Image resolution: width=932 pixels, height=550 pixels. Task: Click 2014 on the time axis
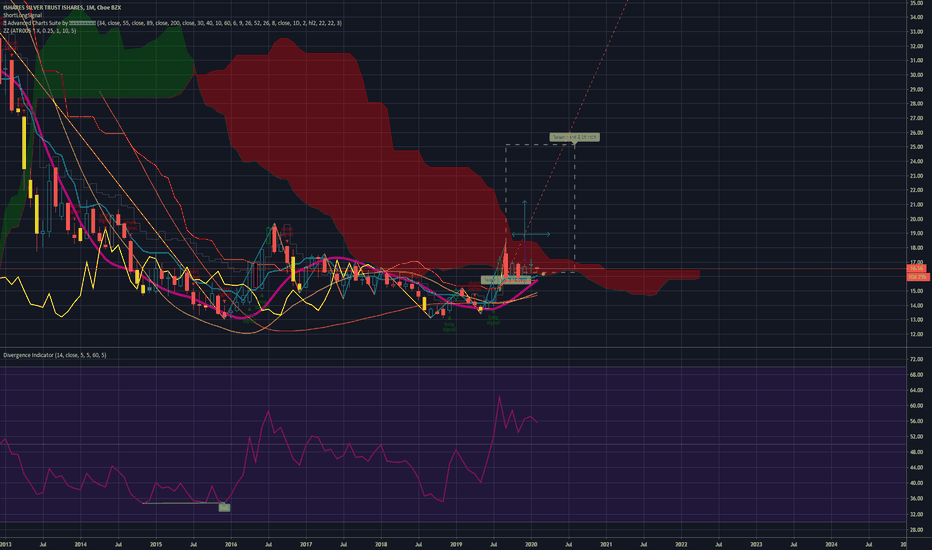pyautogui.click(x=81, y=544)
